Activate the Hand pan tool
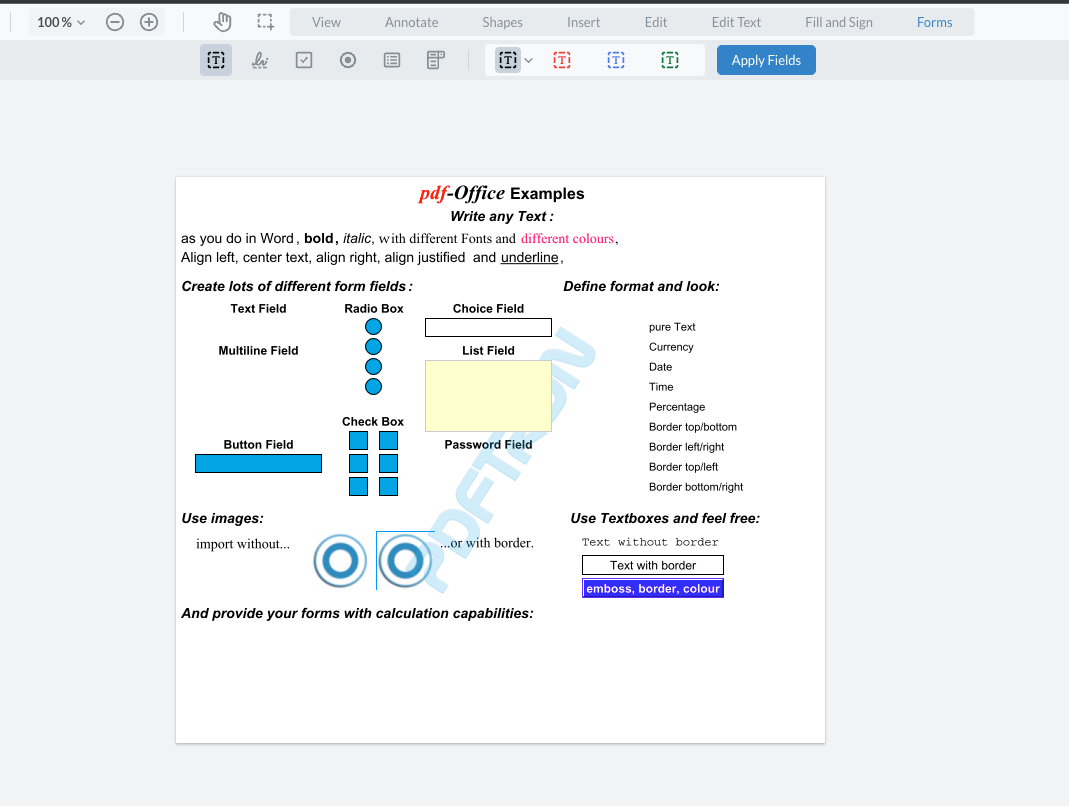The height and width of the screenshot is (806, 1069). pyautogui.click(x=222, y=21)
